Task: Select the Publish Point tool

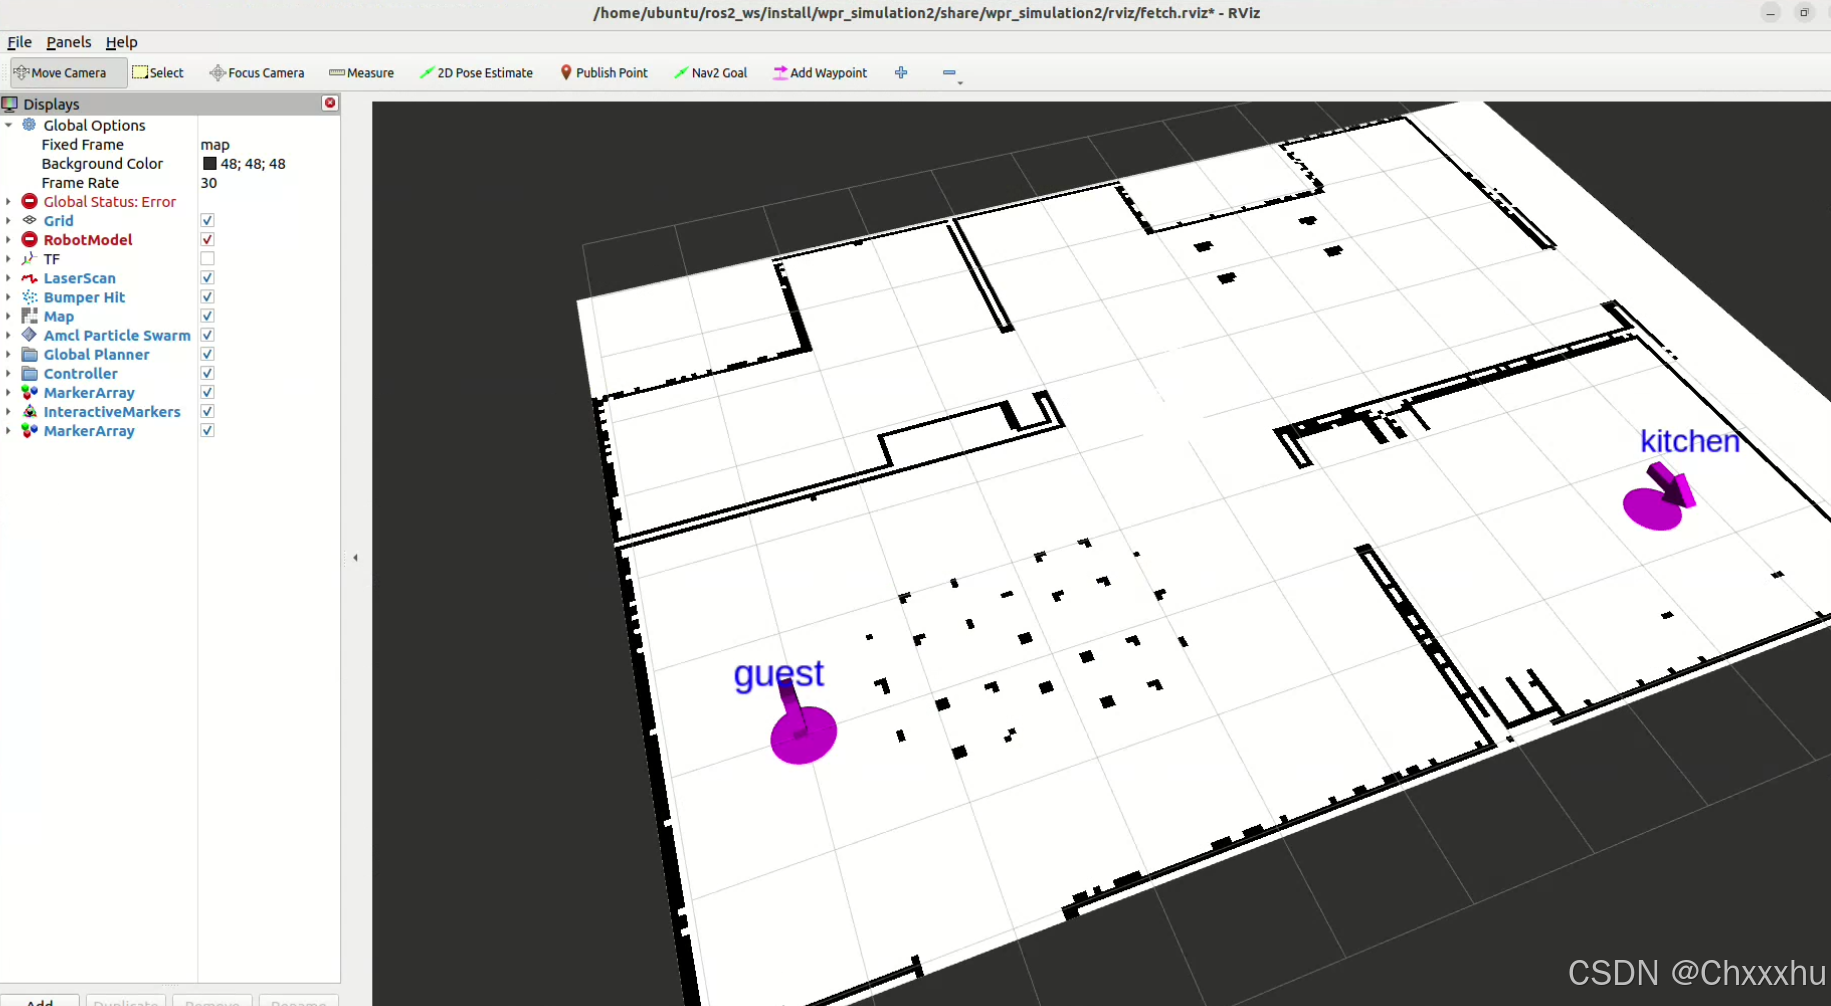Action: click(x=604, y=73)
